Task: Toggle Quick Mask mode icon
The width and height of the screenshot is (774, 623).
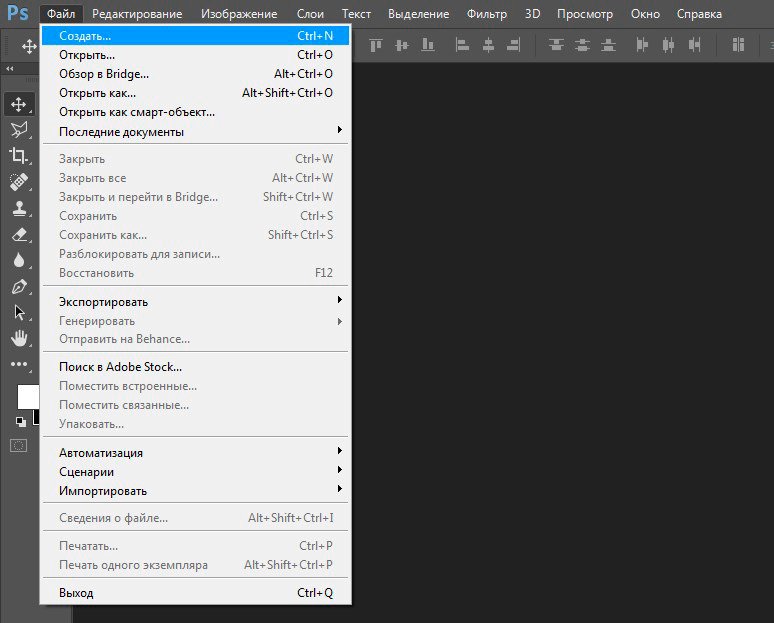Action: [19, 446]
